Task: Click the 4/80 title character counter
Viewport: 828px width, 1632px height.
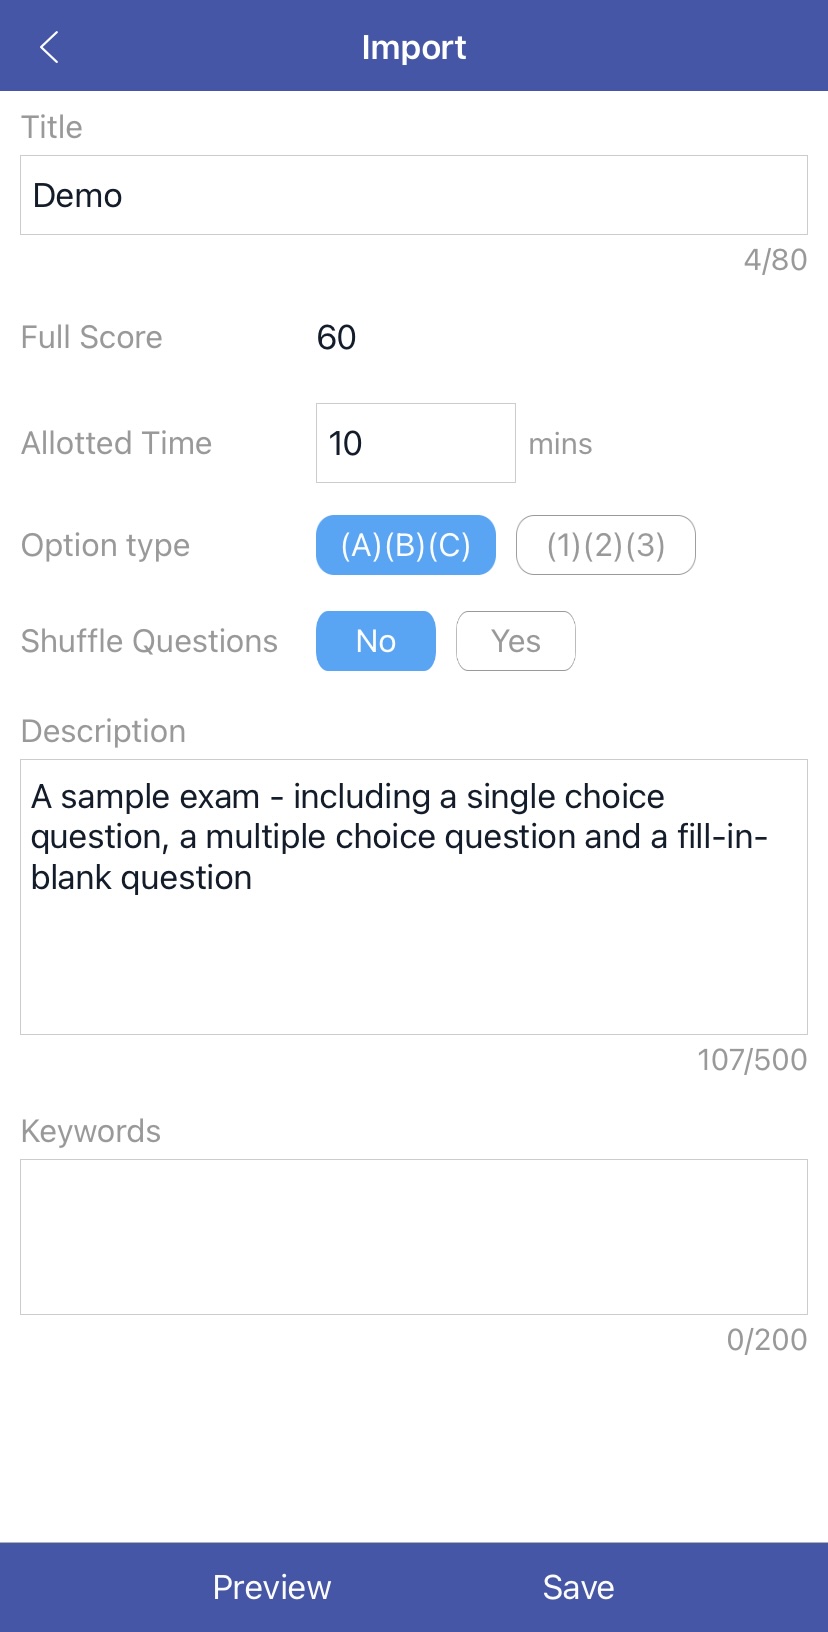Action: (x=775, y=260)
